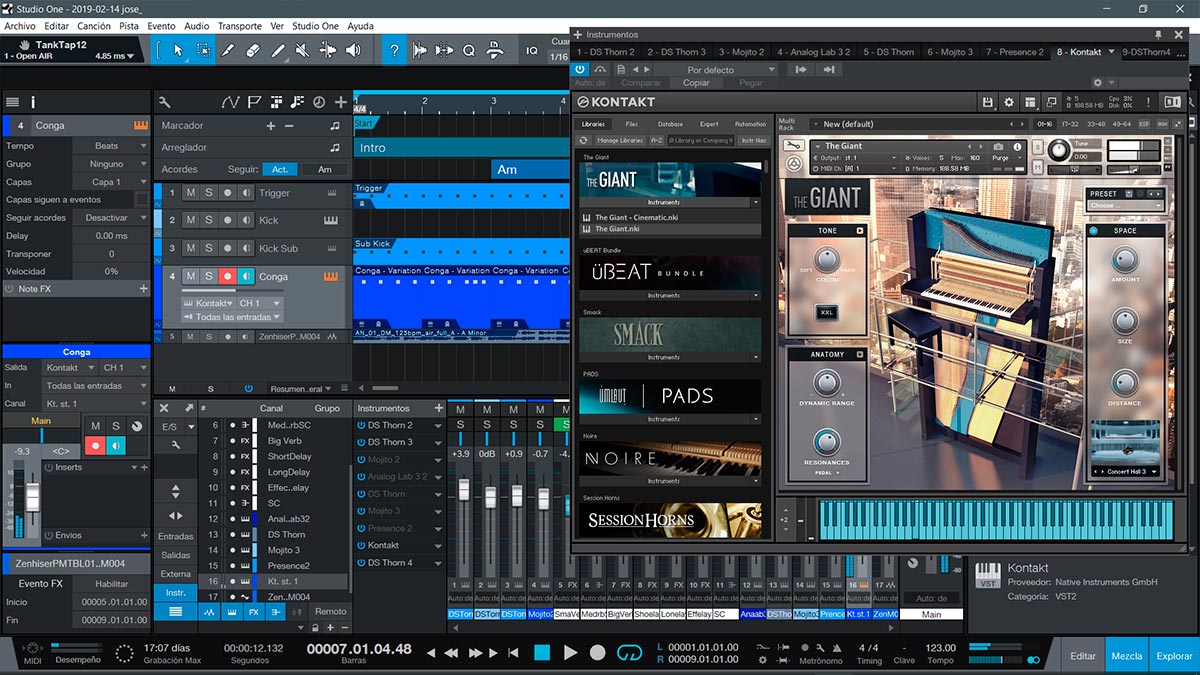Solo the Kick track
The height and width of the screenshot is (675, 1200).
(208, 220)
